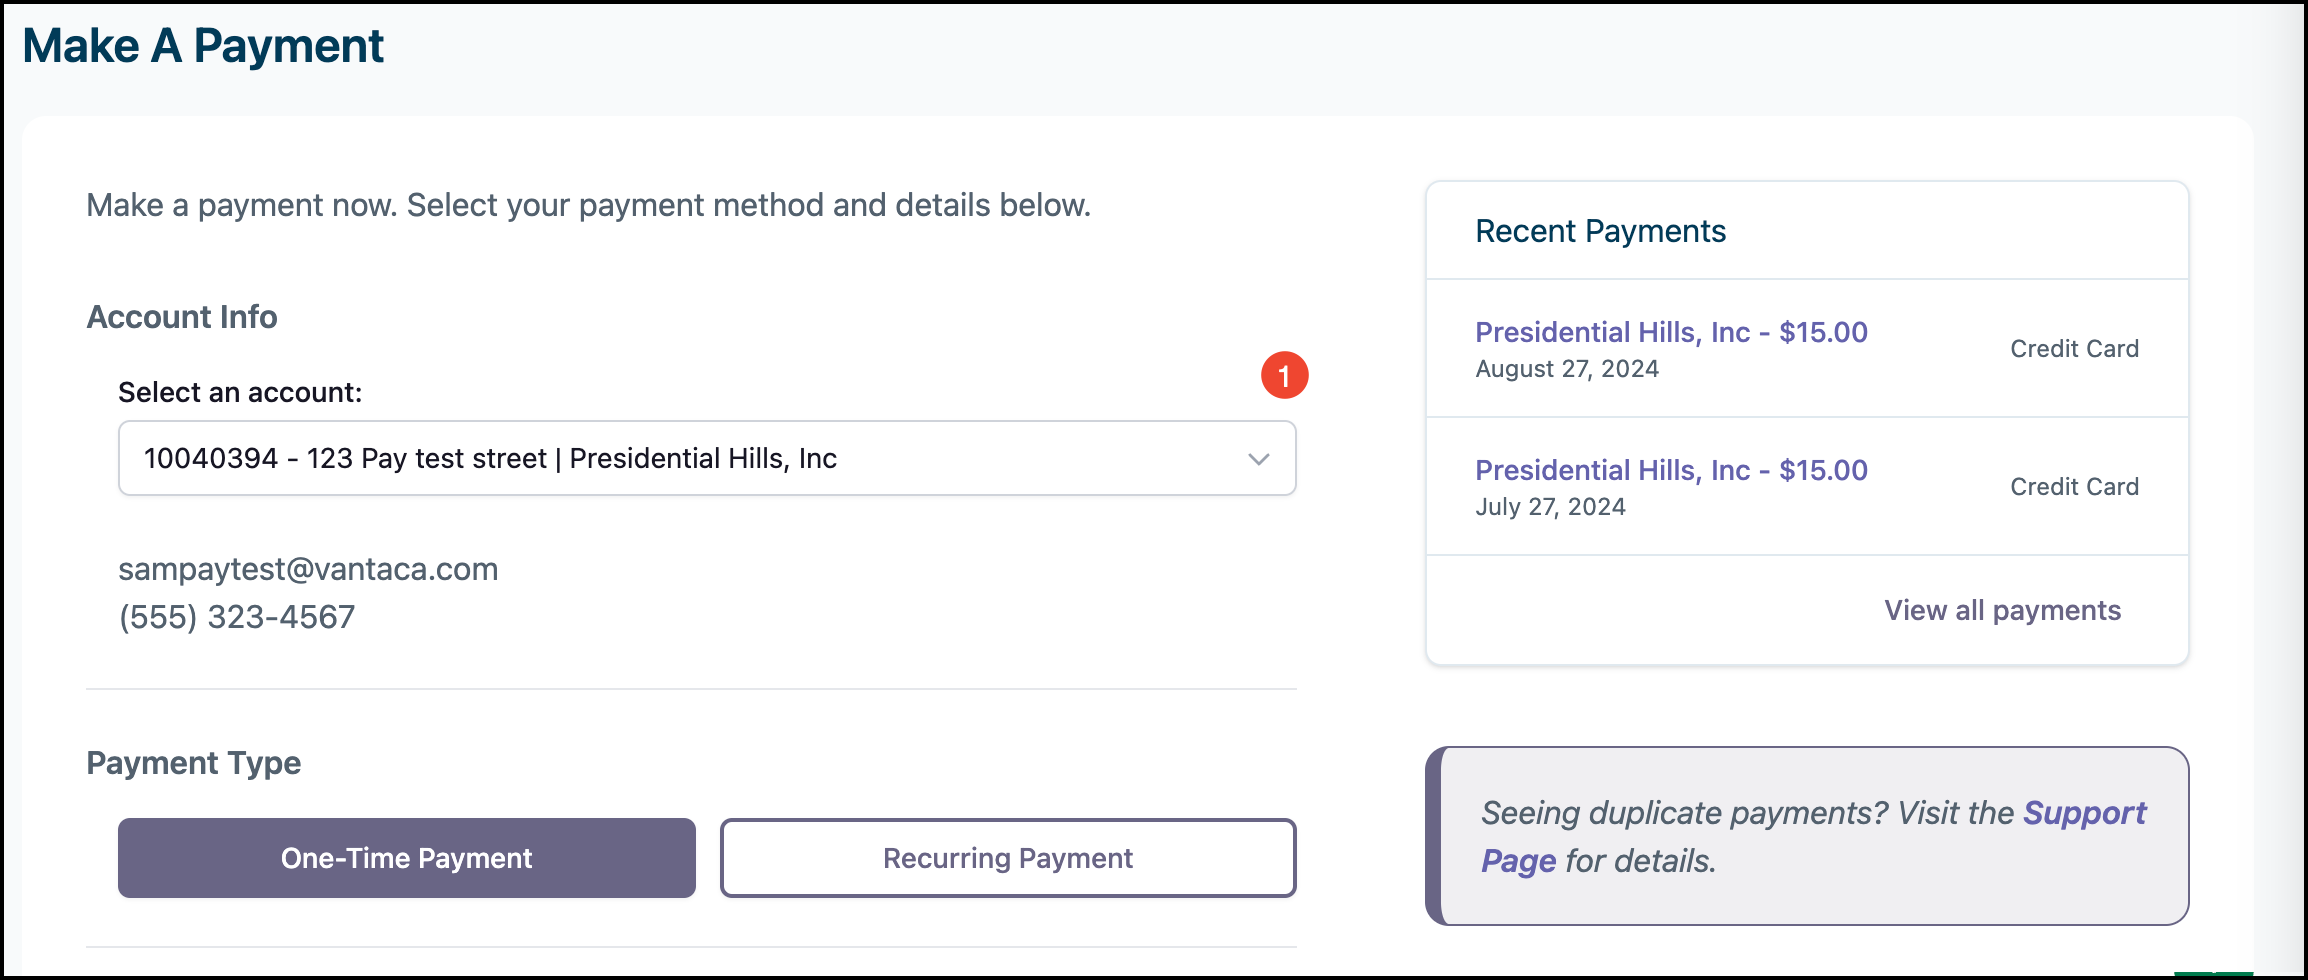Open August 27, 2024 Presidential Hills payment
The width and height of the screenshot is (2308, 980).
[x=1670, y=333]
